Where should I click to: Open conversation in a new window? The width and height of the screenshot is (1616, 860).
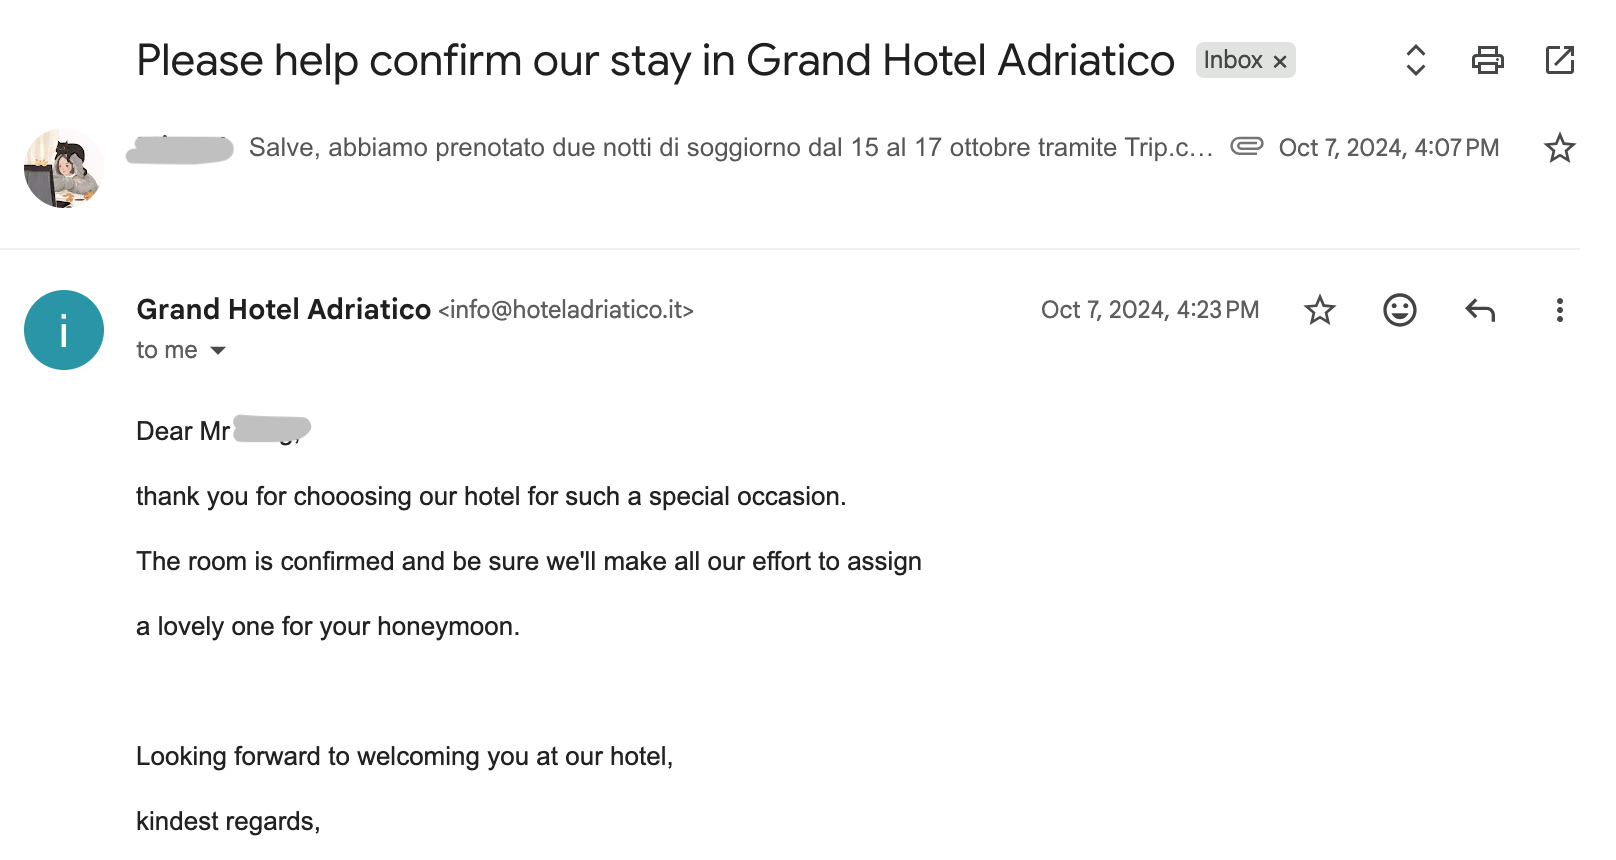(1559, 60)
